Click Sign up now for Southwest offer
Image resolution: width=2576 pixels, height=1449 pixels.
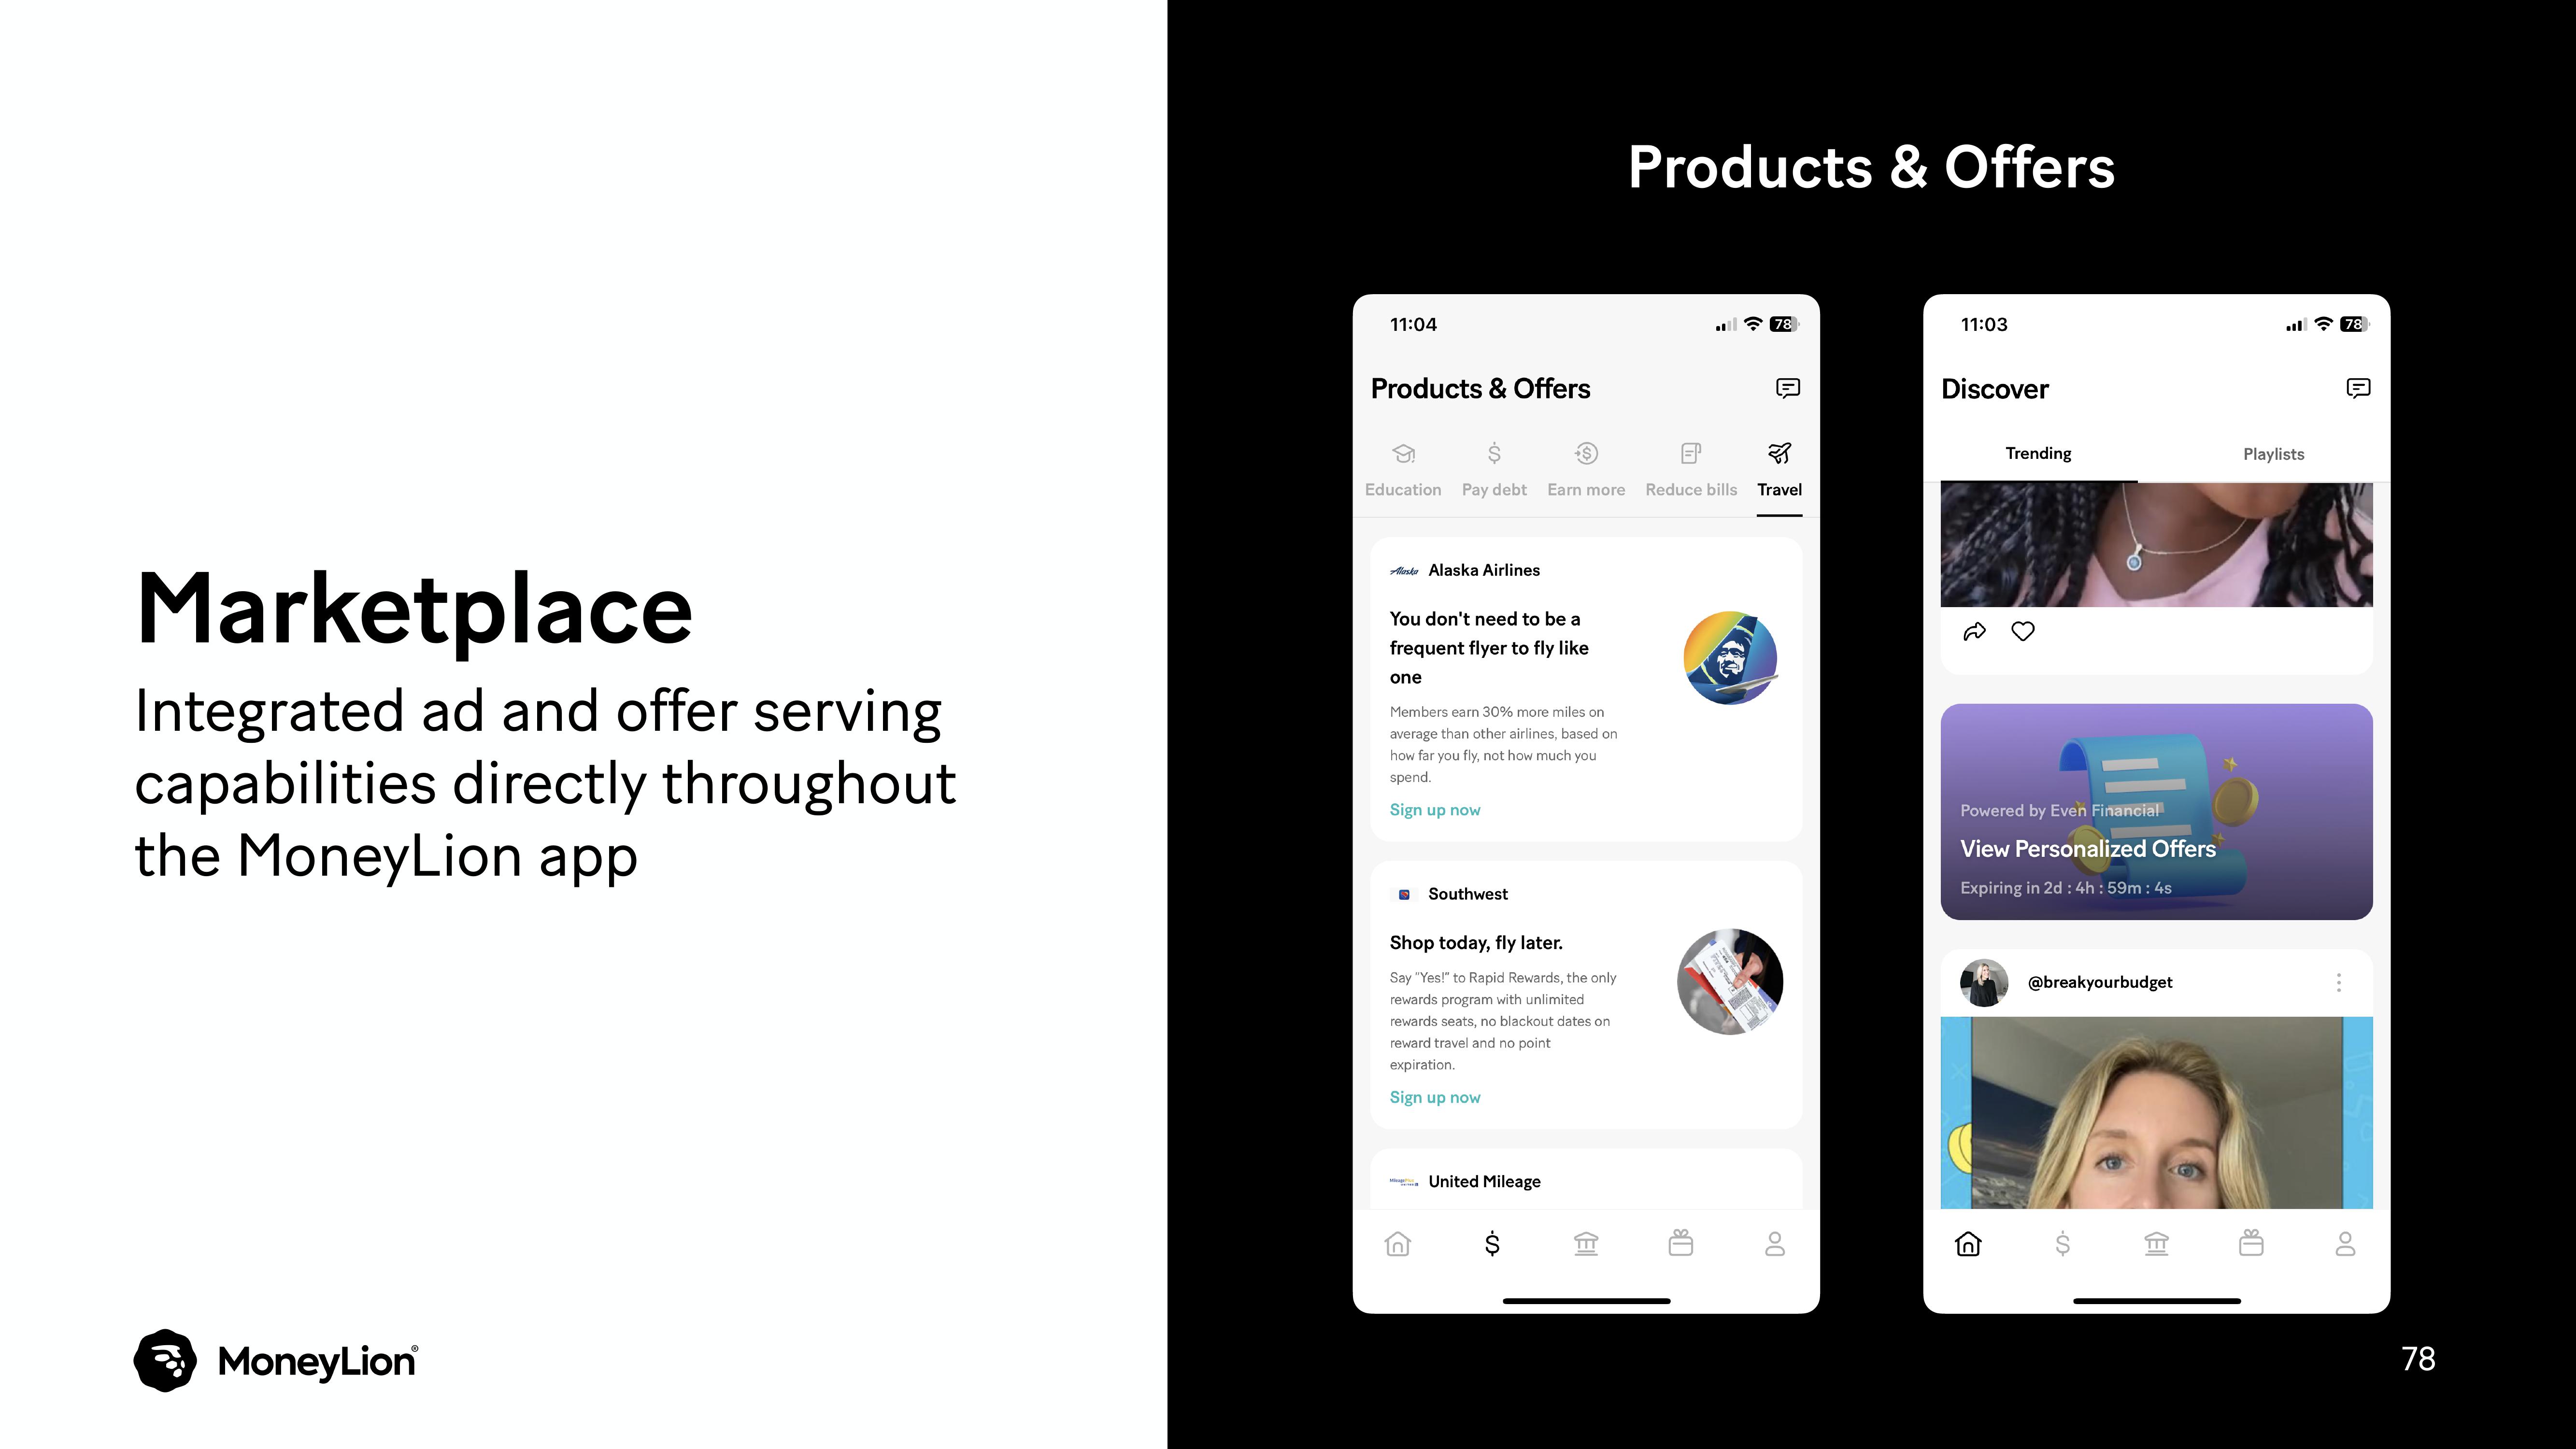pyautogui.click(x=1435, y=1095)
